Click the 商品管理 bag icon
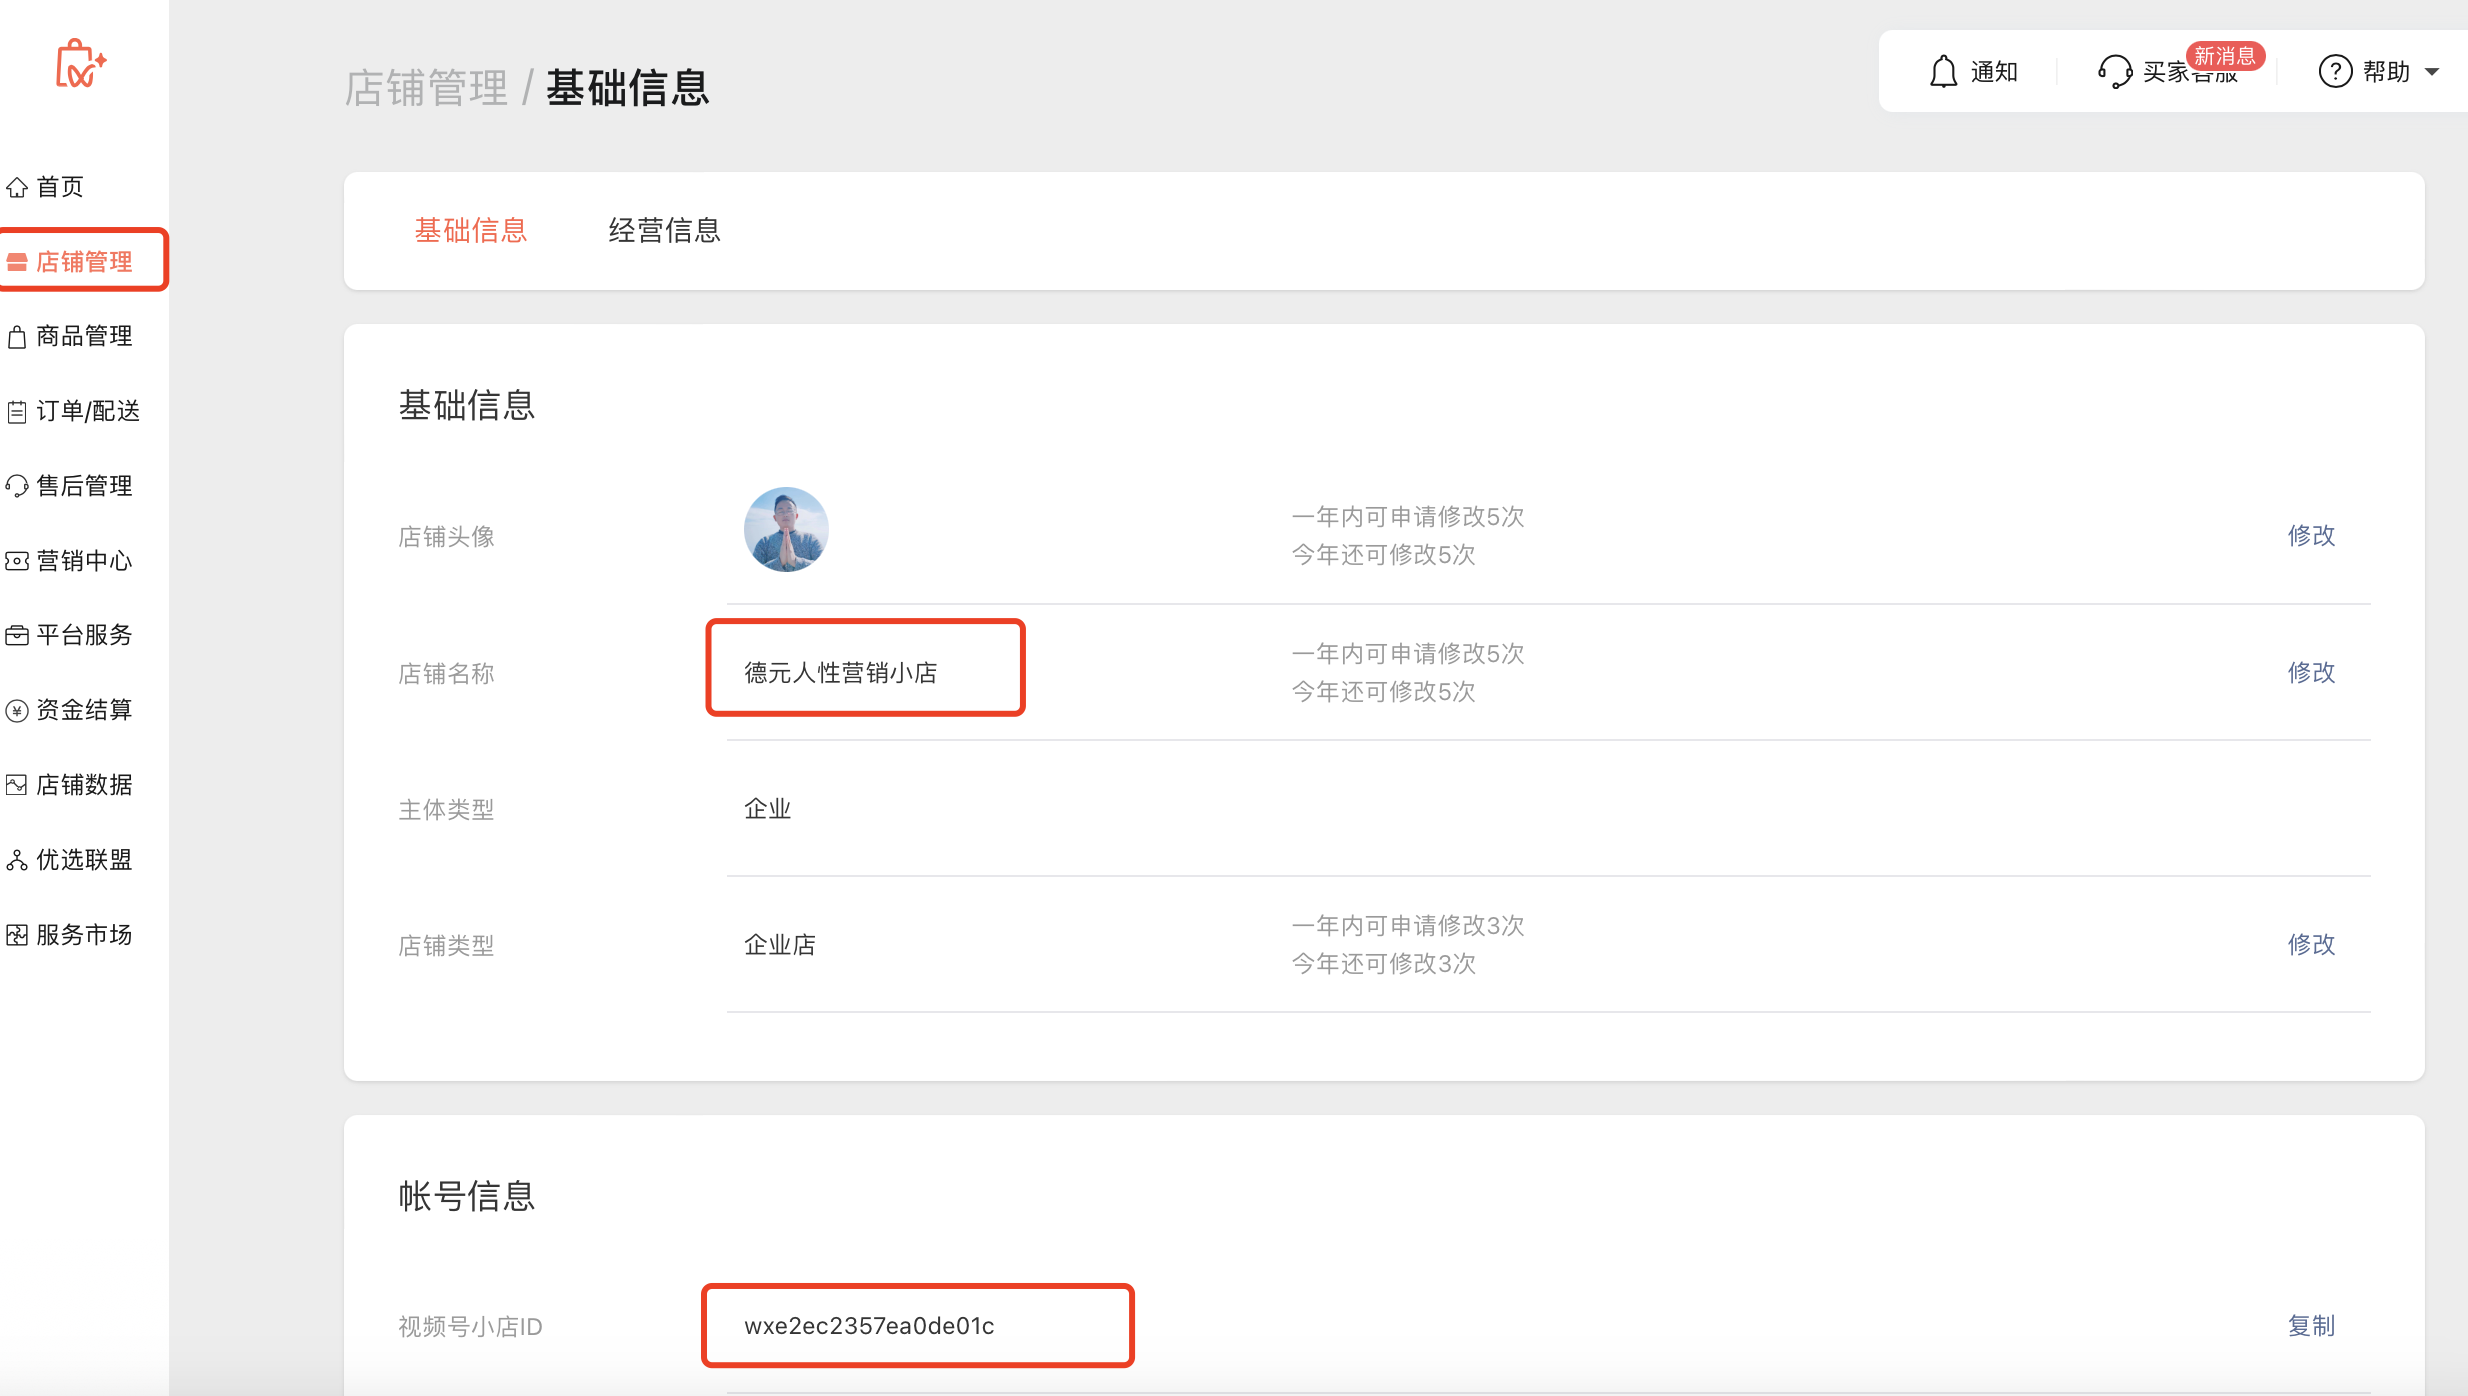This screenshot has width=2468, height=1396. pyautogui.click(x=17, y=337)
